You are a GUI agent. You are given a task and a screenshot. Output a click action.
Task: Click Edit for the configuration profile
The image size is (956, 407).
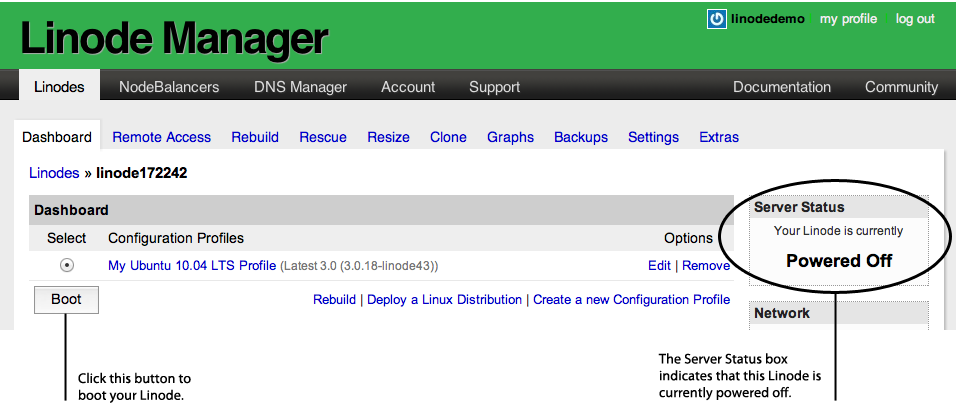point(659,266)
